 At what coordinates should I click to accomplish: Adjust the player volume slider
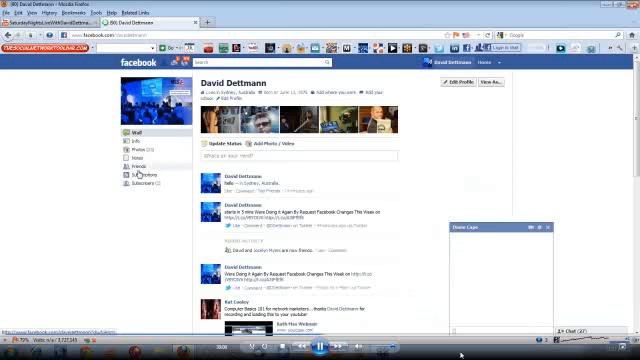tap(382, 347)
